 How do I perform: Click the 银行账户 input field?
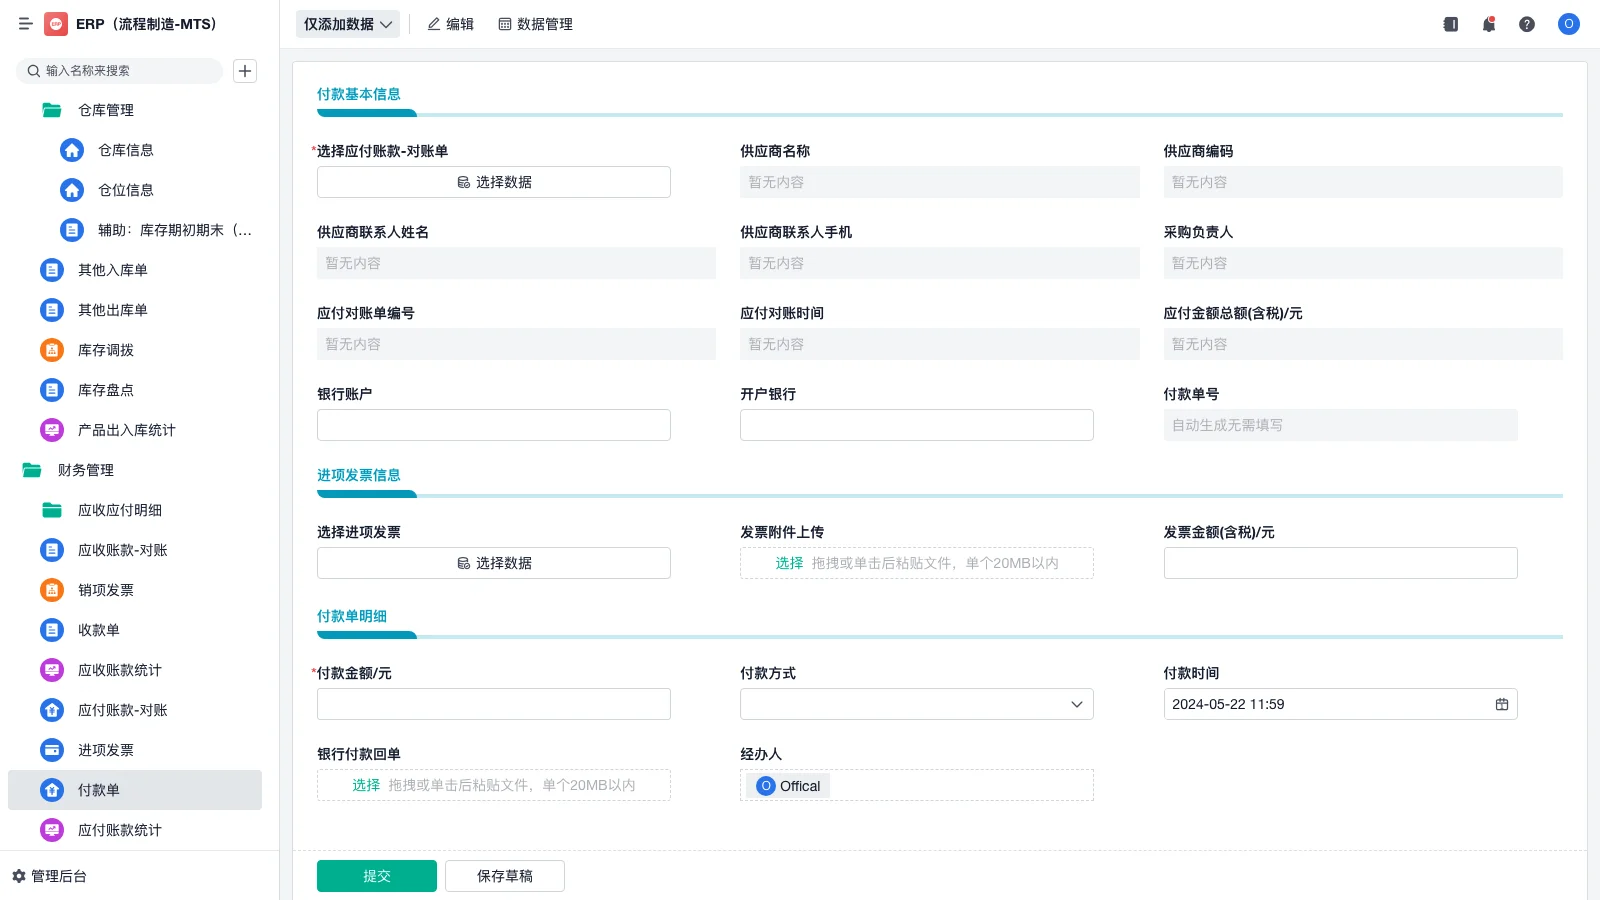coord(494,425)
